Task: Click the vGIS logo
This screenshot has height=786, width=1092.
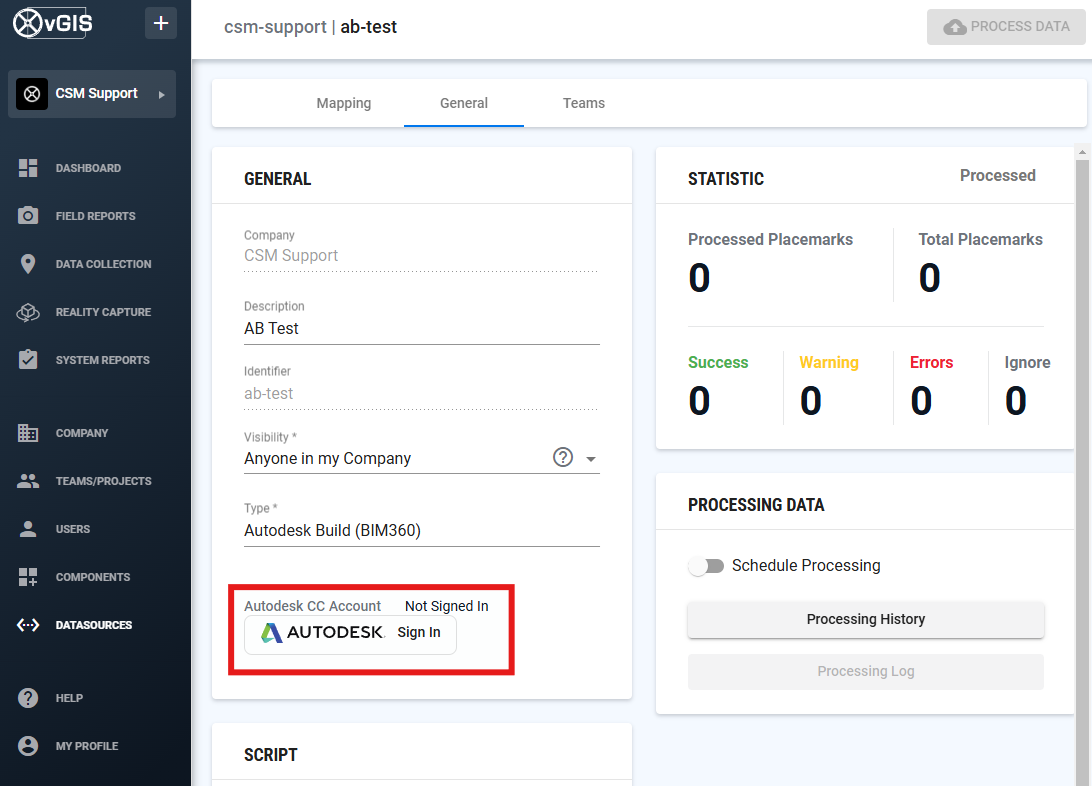Action: [x=53, y=23]
